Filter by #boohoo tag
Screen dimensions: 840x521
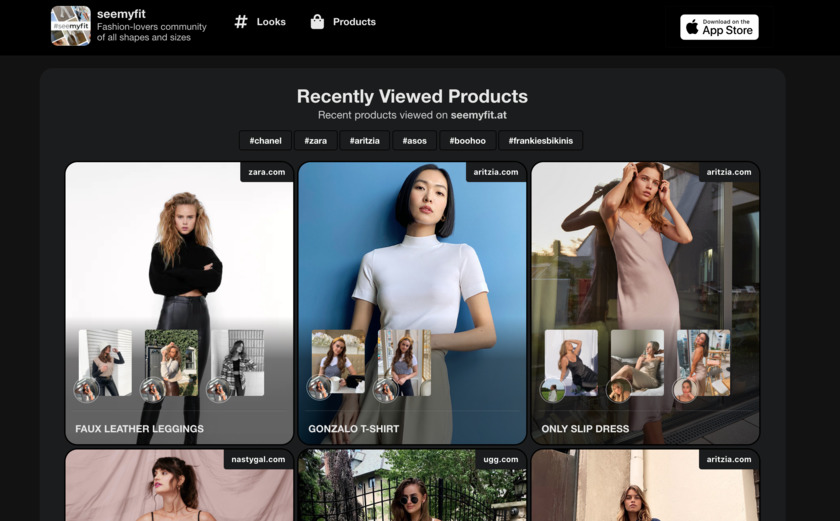tap(467, 141)
